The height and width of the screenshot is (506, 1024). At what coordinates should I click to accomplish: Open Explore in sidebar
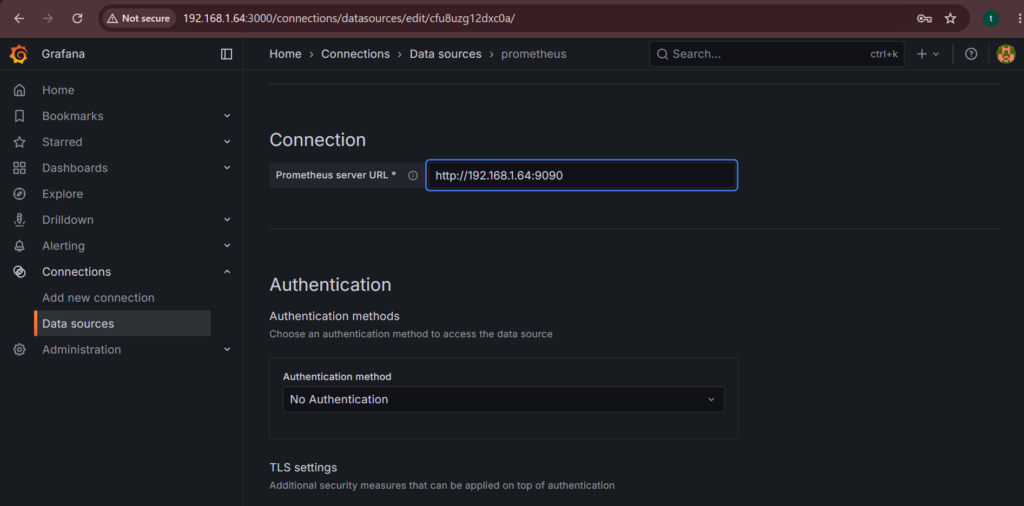(63, 194)
